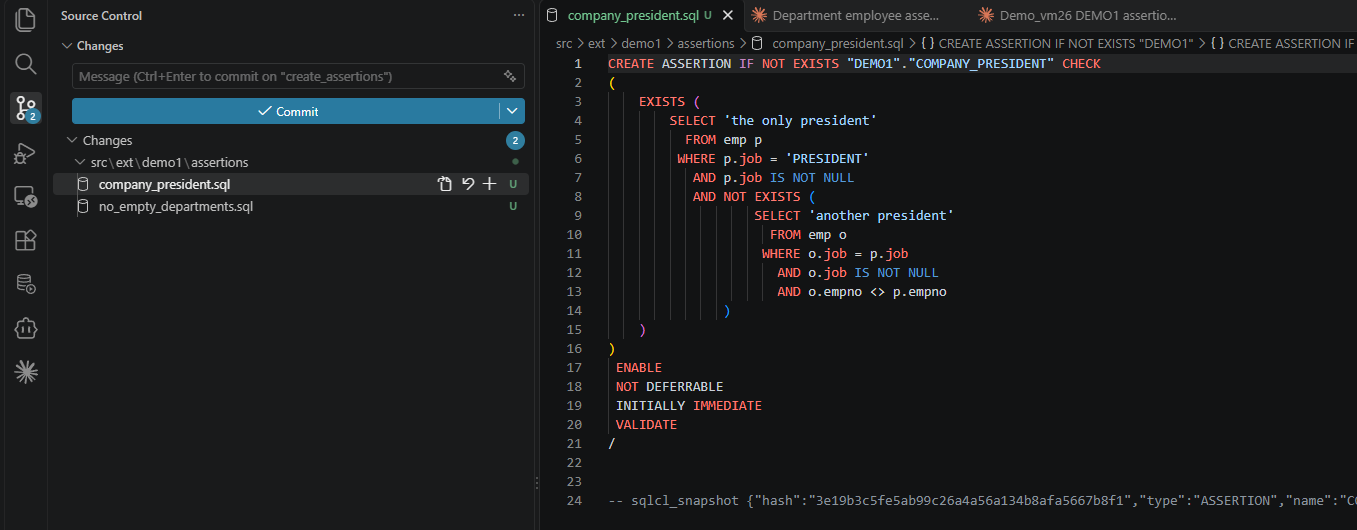
Task: Generate commit message with sparkle icon
Action: tap(510, 76)
